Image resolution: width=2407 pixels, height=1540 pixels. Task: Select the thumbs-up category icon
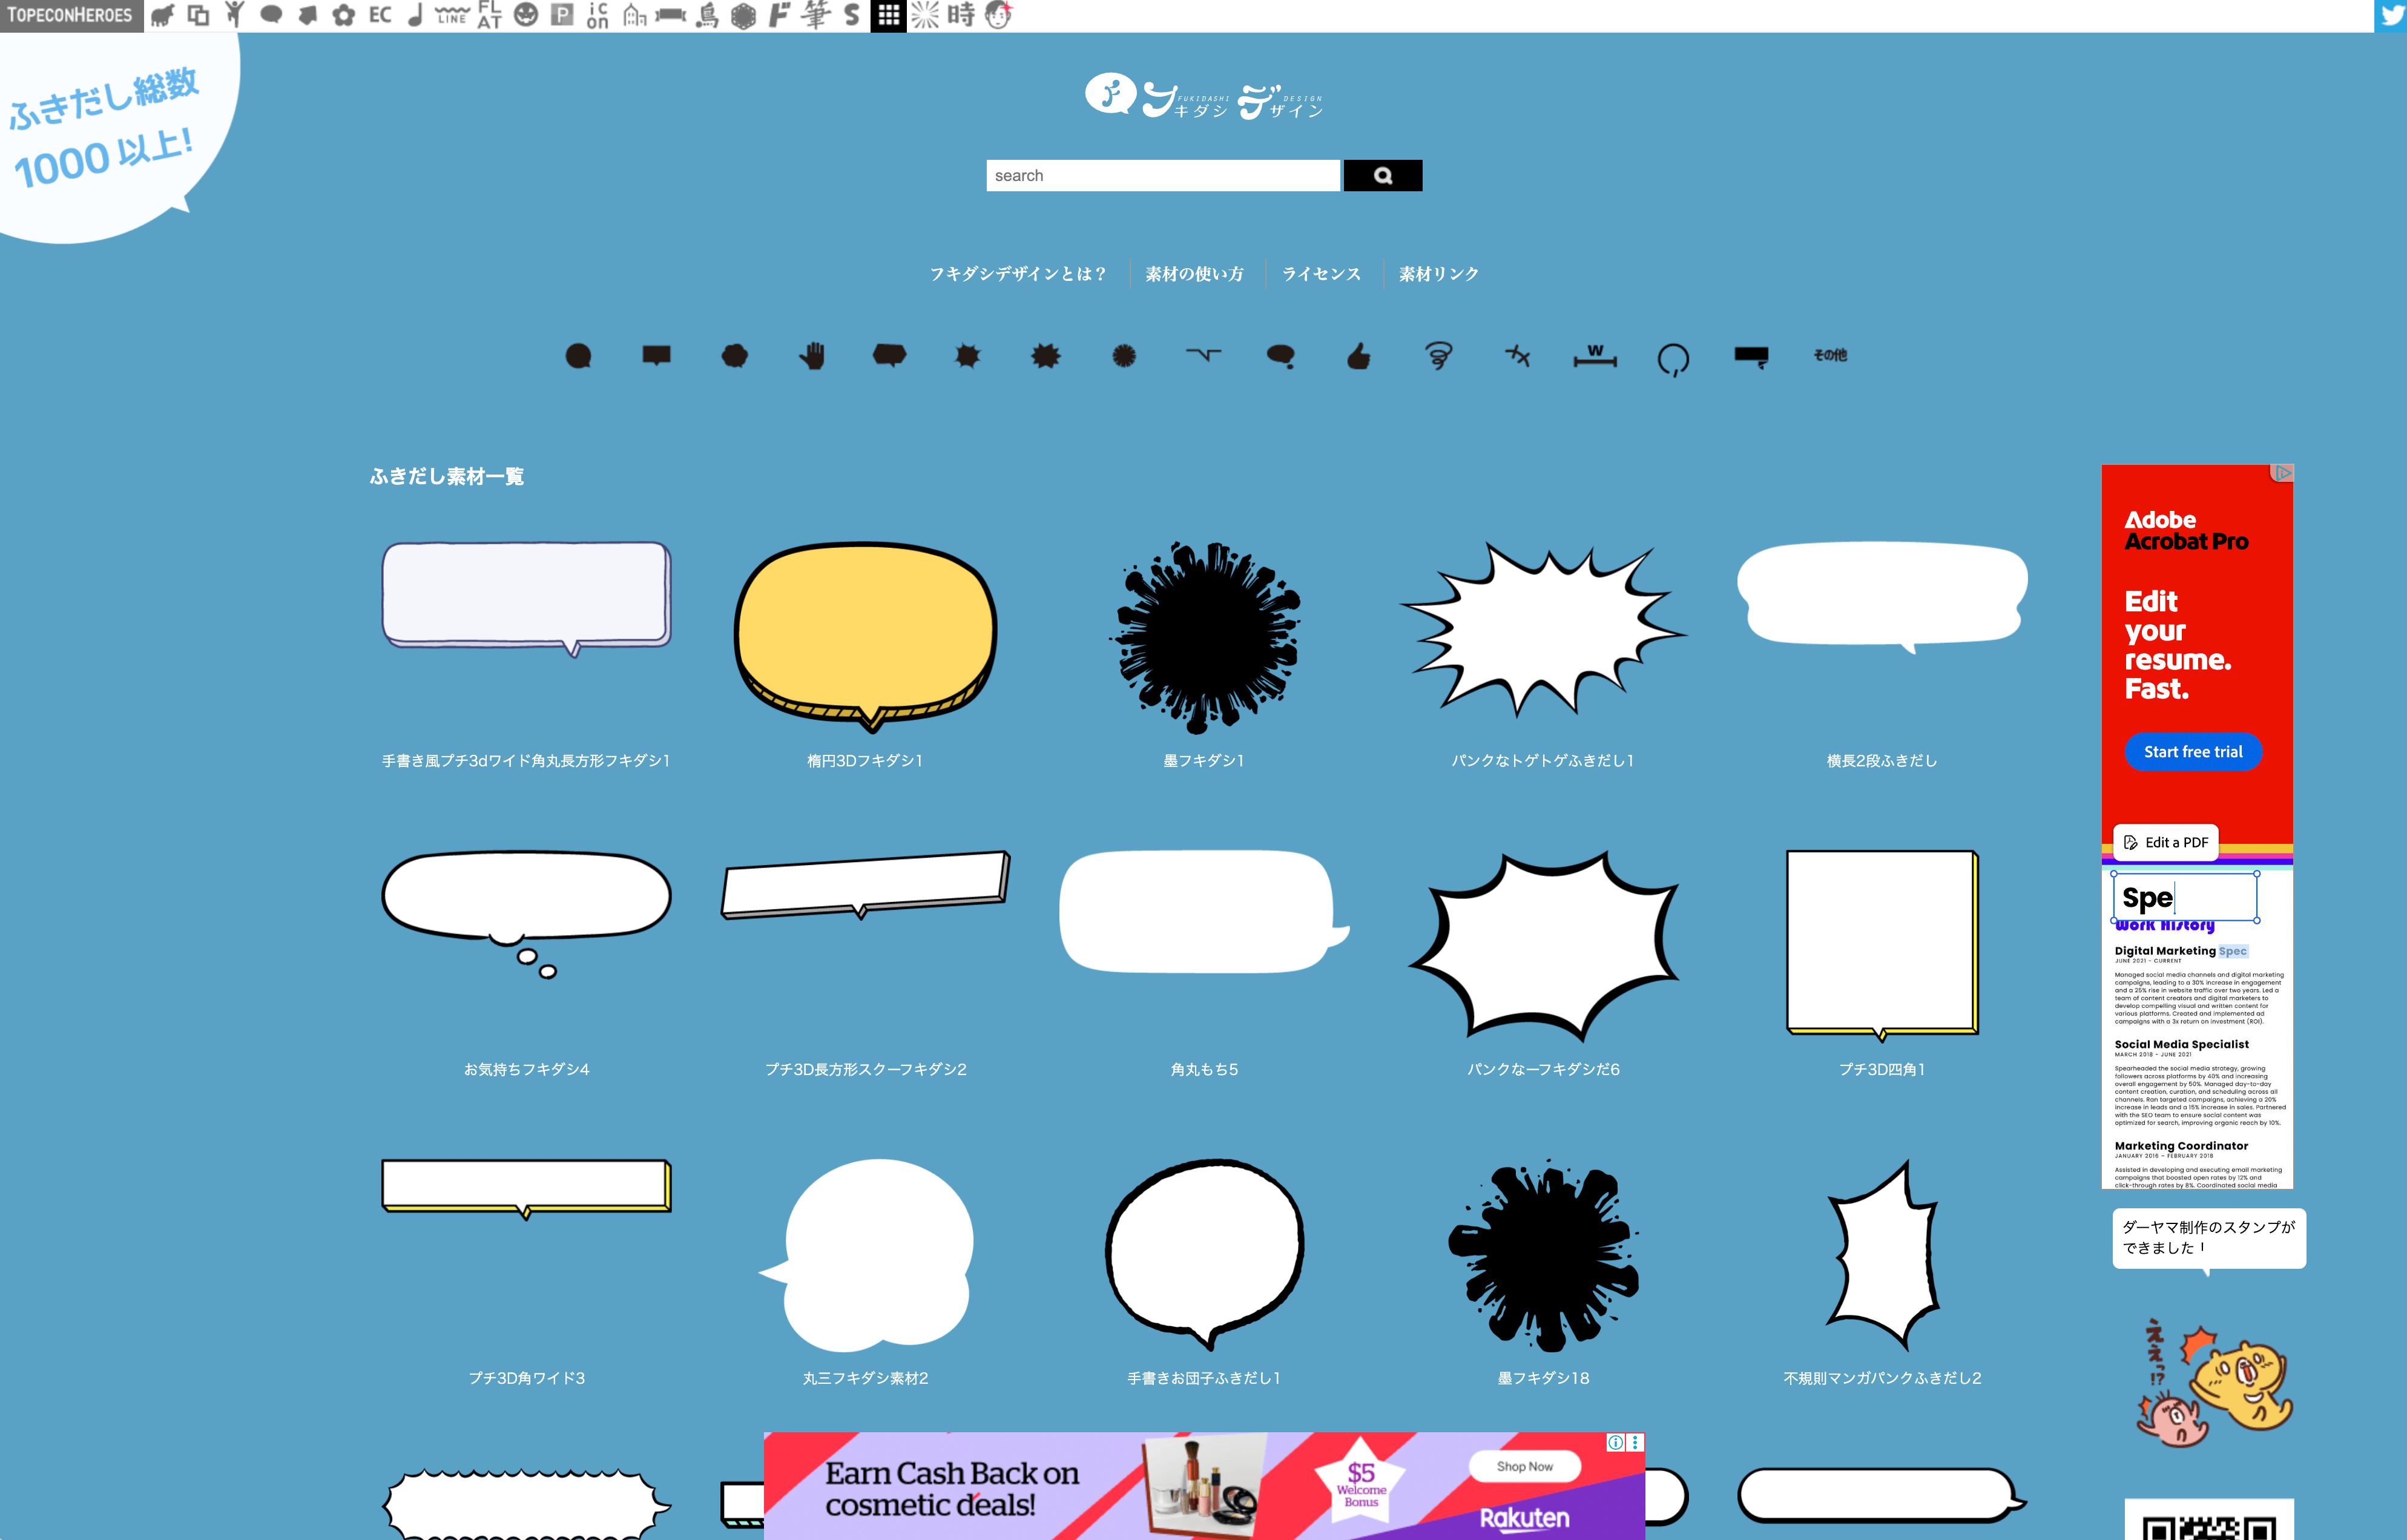point(1359,356)
